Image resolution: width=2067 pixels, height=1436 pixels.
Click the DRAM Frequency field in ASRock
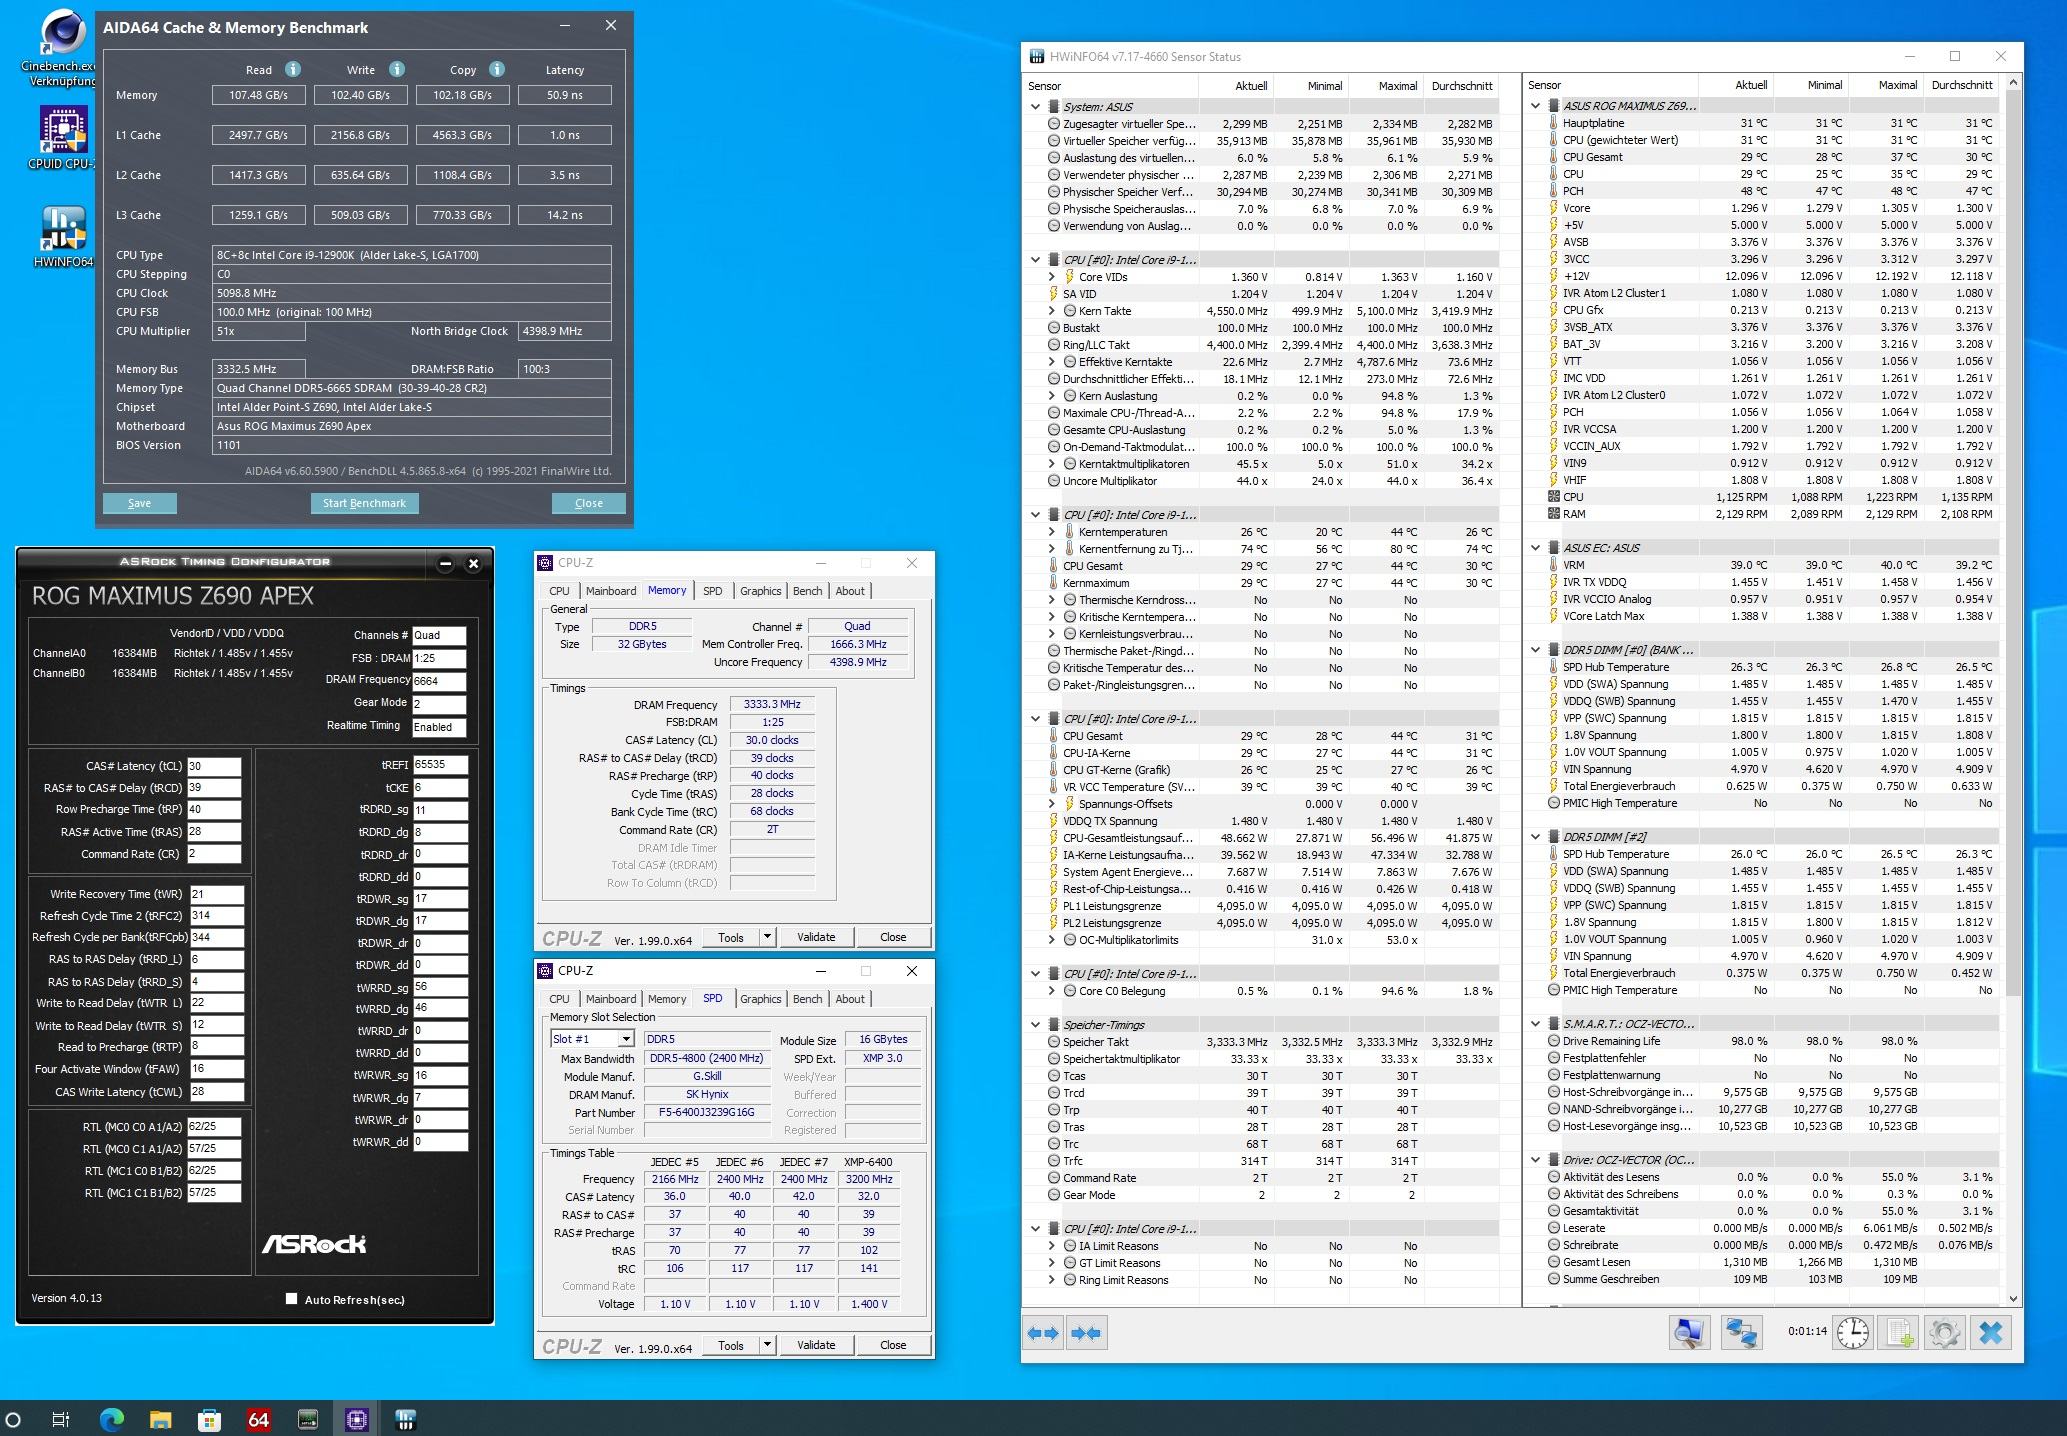pos(439,680)
